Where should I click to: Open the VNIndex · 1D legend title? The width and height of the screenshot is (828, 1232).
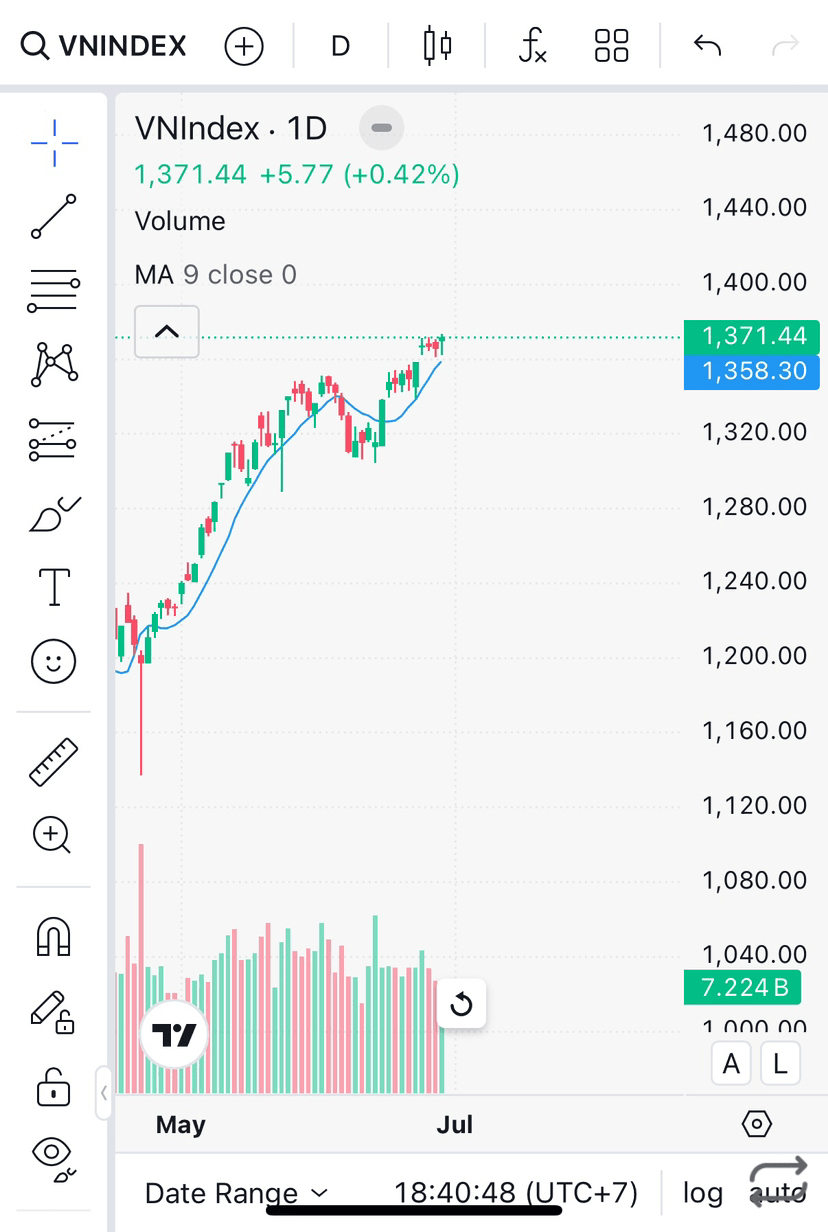pyautogui.click(x=231, y=128)
